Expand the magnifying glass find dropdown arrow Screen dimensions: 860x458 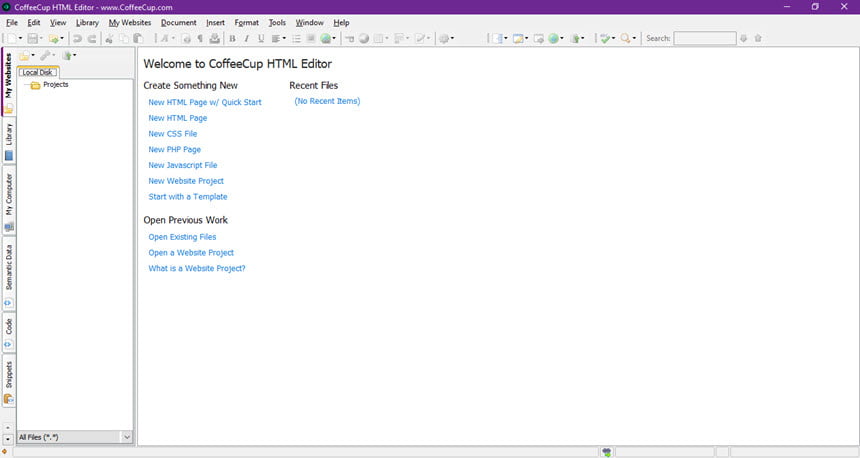point(635,38)
